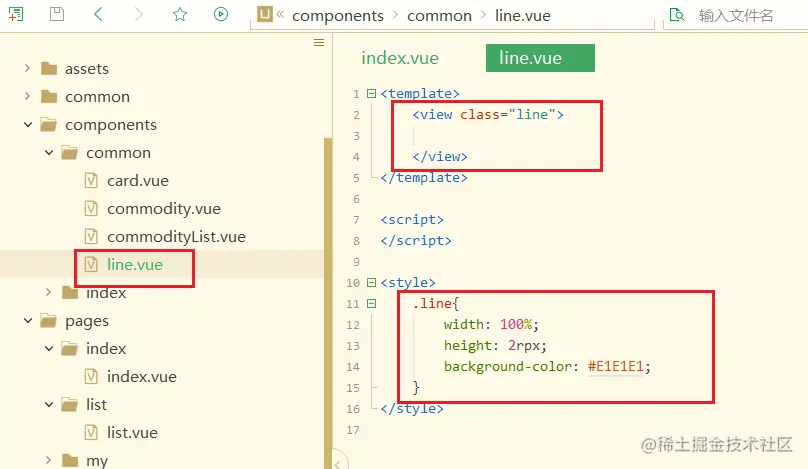This screenshot has width=808, height=469.
Task: Click line number 17 in gutter
Action: tap(353, 430)
